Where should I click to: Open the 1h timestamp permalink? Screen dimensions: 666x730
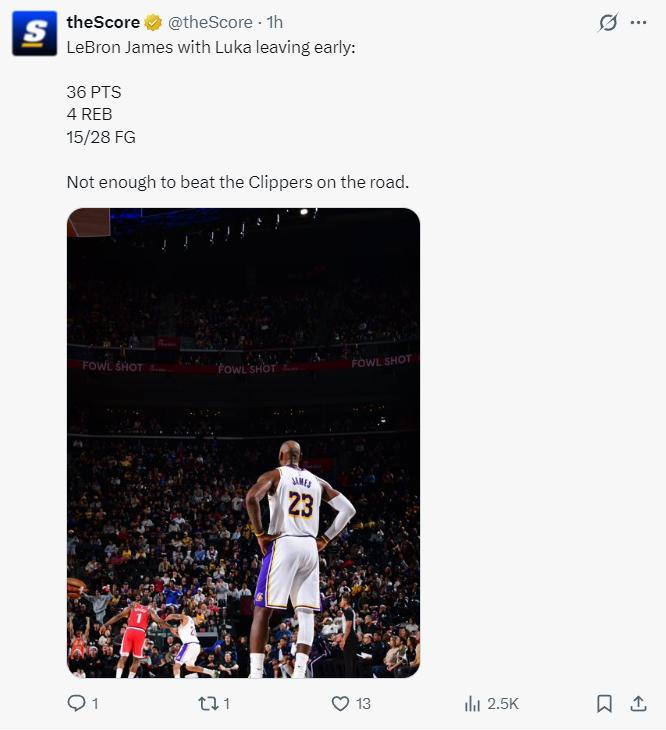coord(275,22)
